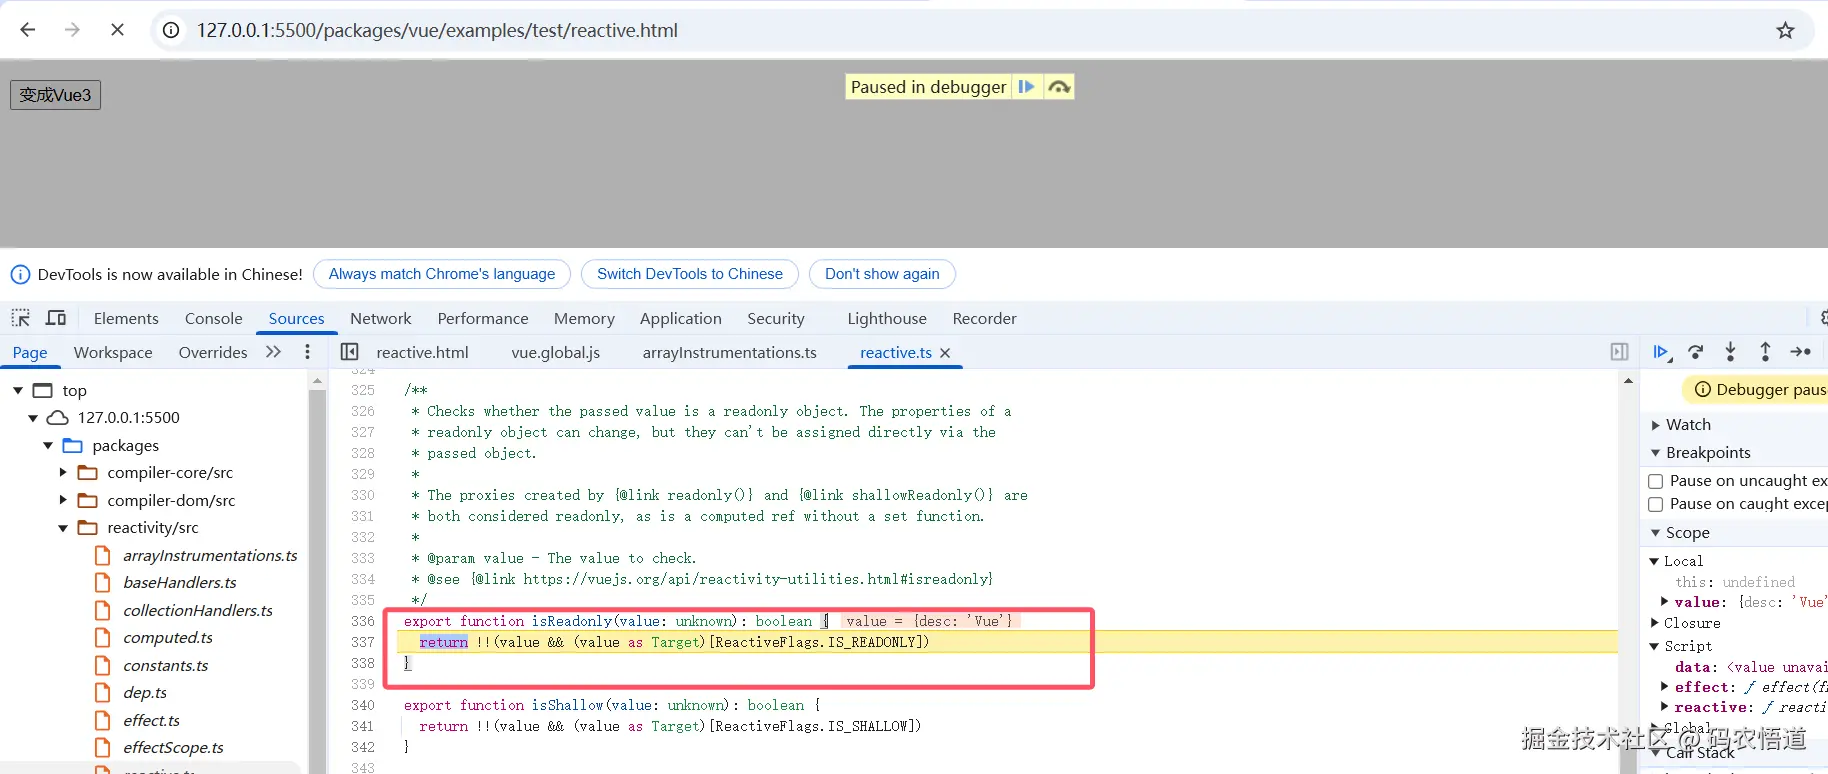Image resolution: width=1828 pixels, height=774 pixels.
Task: Switch to the vue.global.js editor tab
Action: pyautogui.click(x=556, y=352)
